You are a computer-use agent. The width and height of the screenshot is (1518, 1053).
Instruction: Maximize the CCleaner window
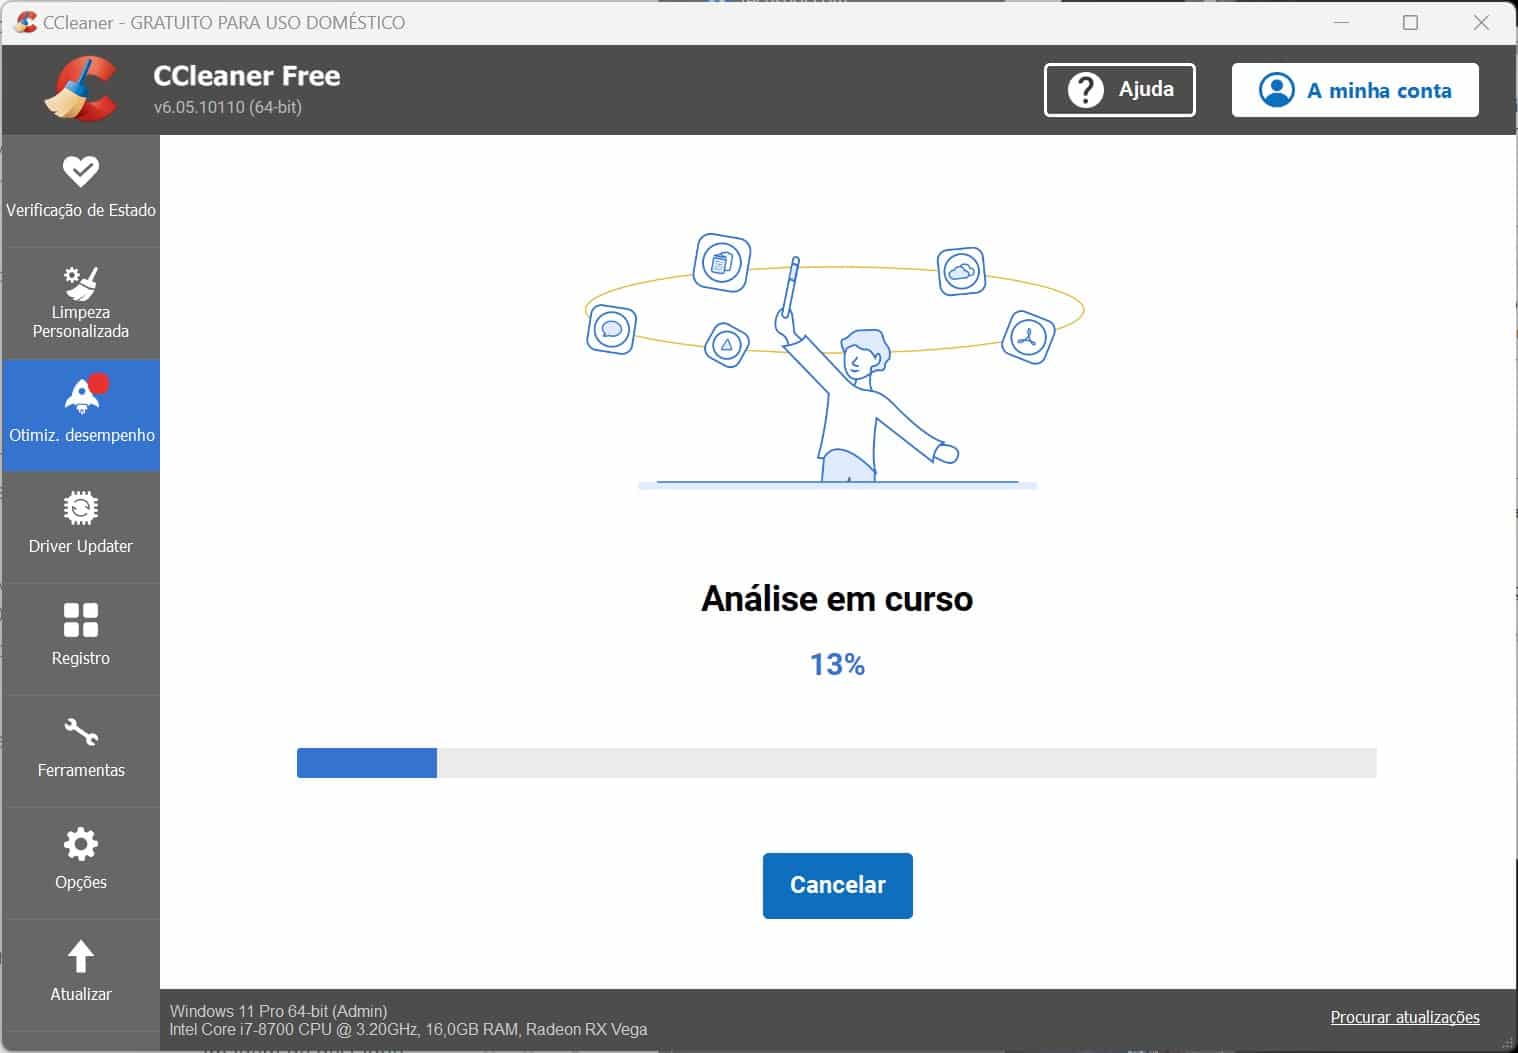click(x=1410, y=22)
